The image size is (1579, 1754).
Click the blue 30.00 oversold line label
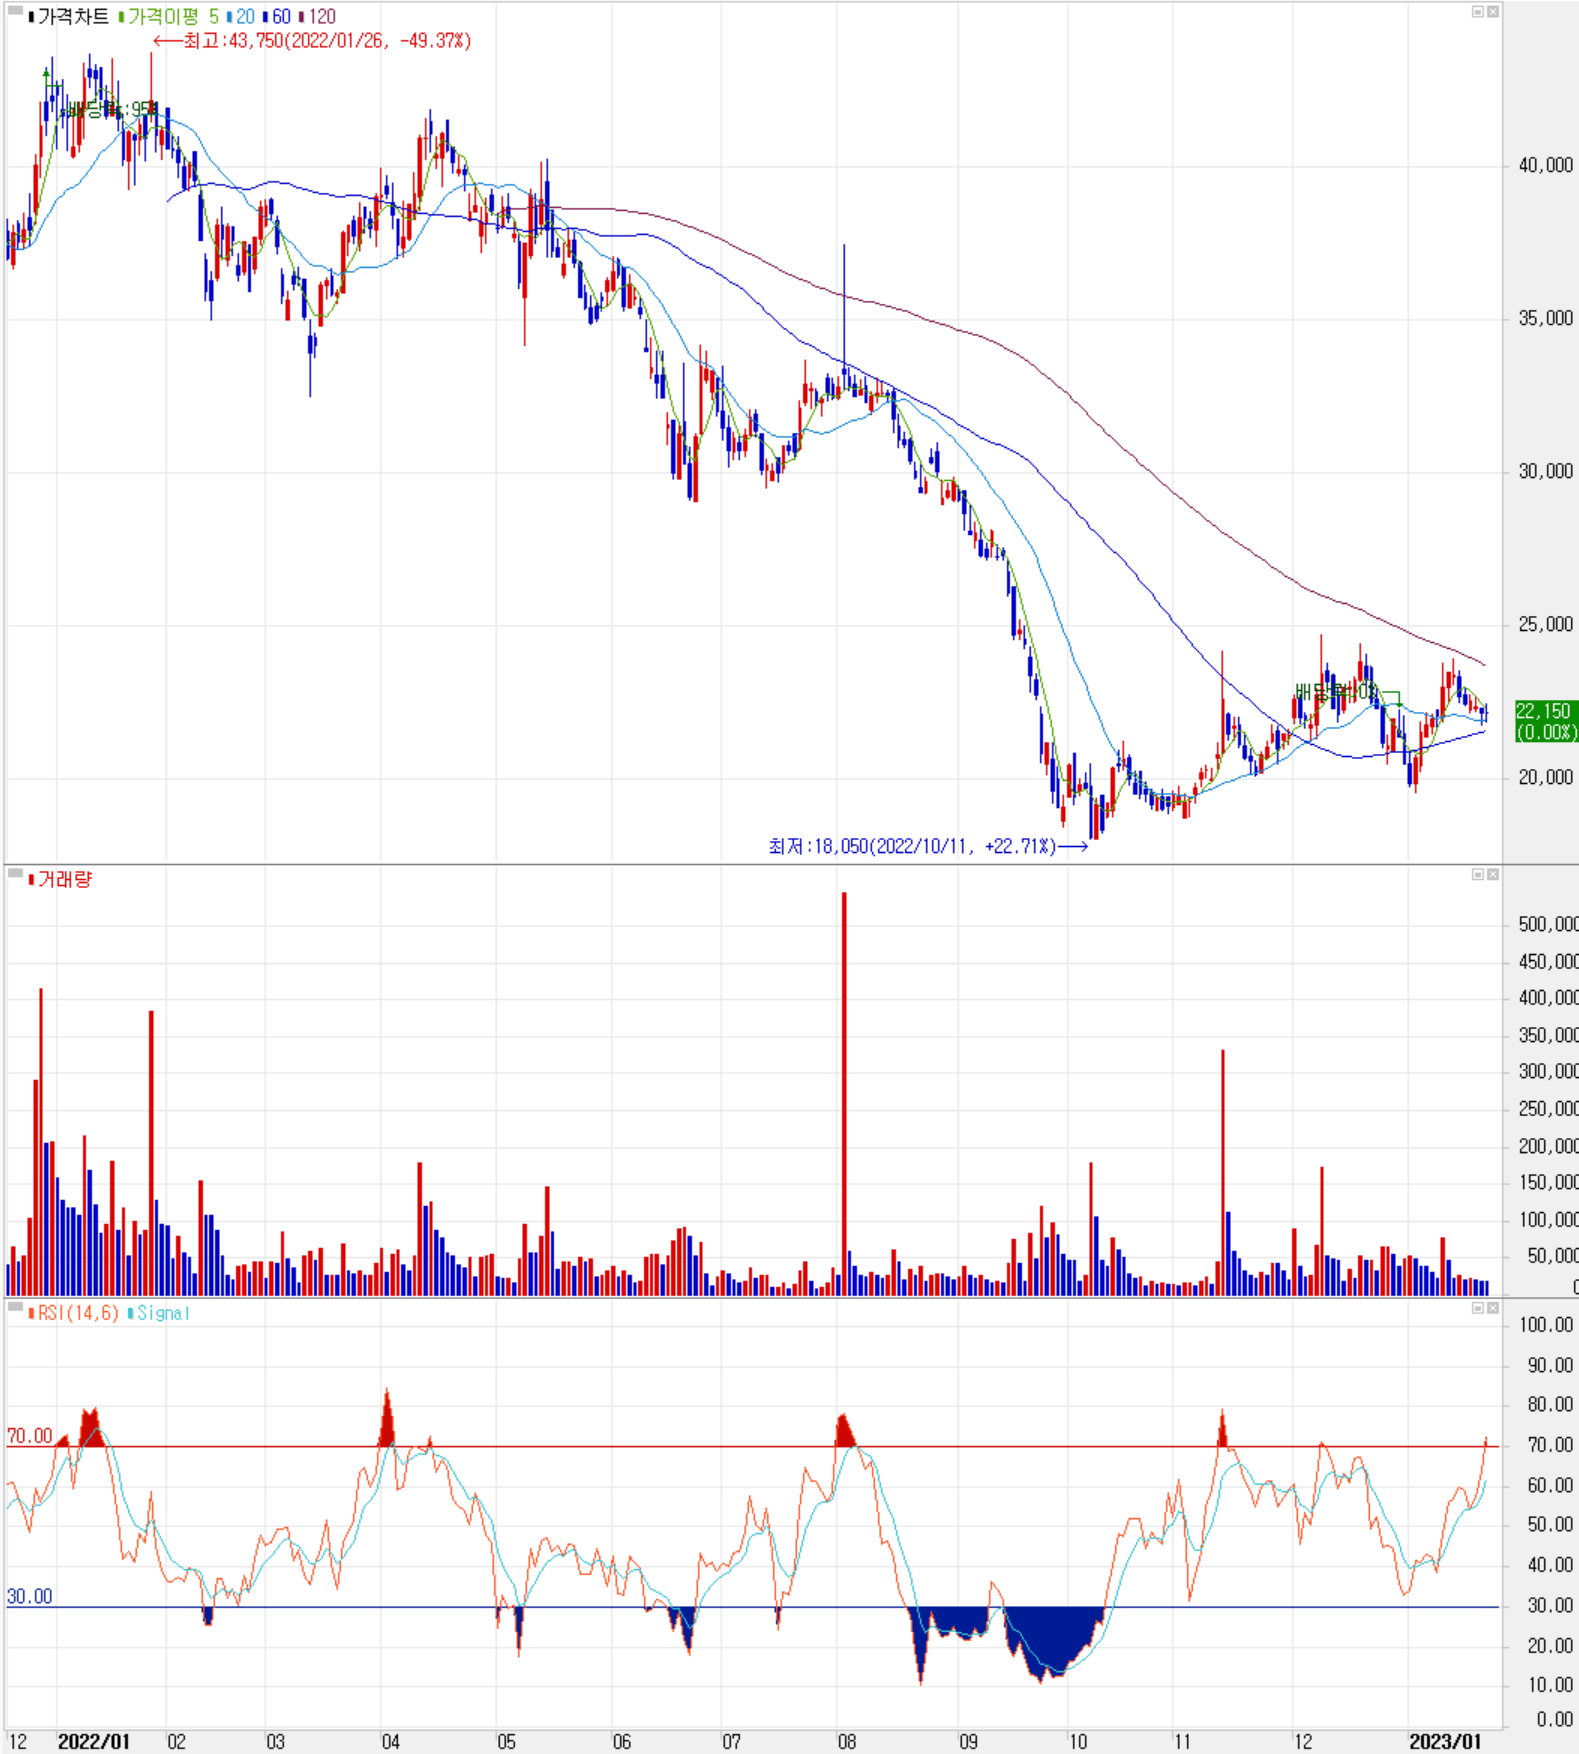tap(29, 1596)
